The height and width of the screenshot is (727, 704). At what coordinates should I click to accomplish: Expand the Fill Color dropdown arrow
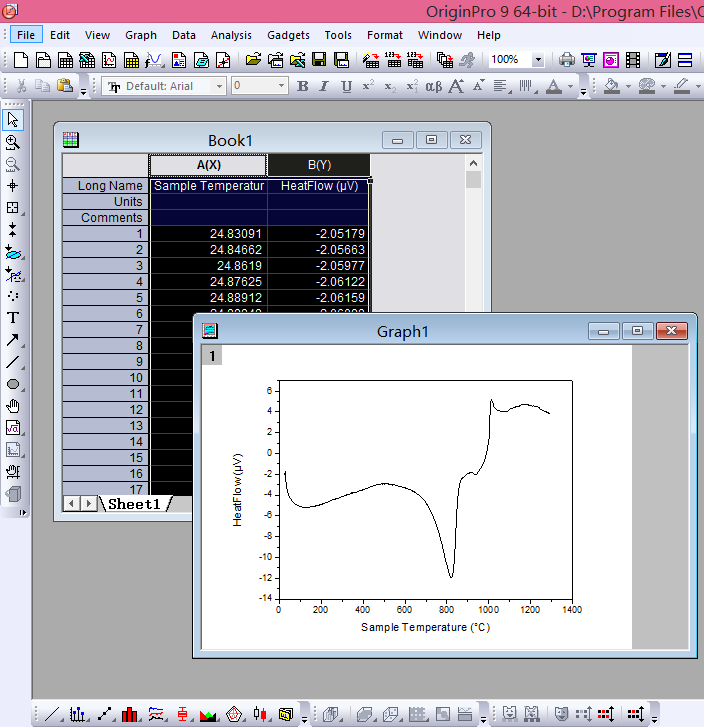click(x=628, y=86)
